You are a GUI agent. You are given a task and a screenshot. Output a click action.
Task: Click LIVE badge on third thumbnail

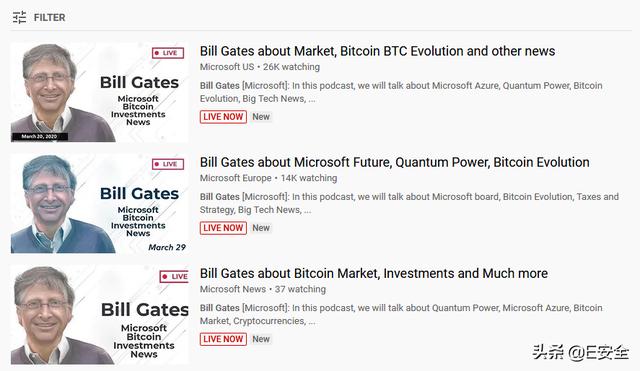click(174, 277)
